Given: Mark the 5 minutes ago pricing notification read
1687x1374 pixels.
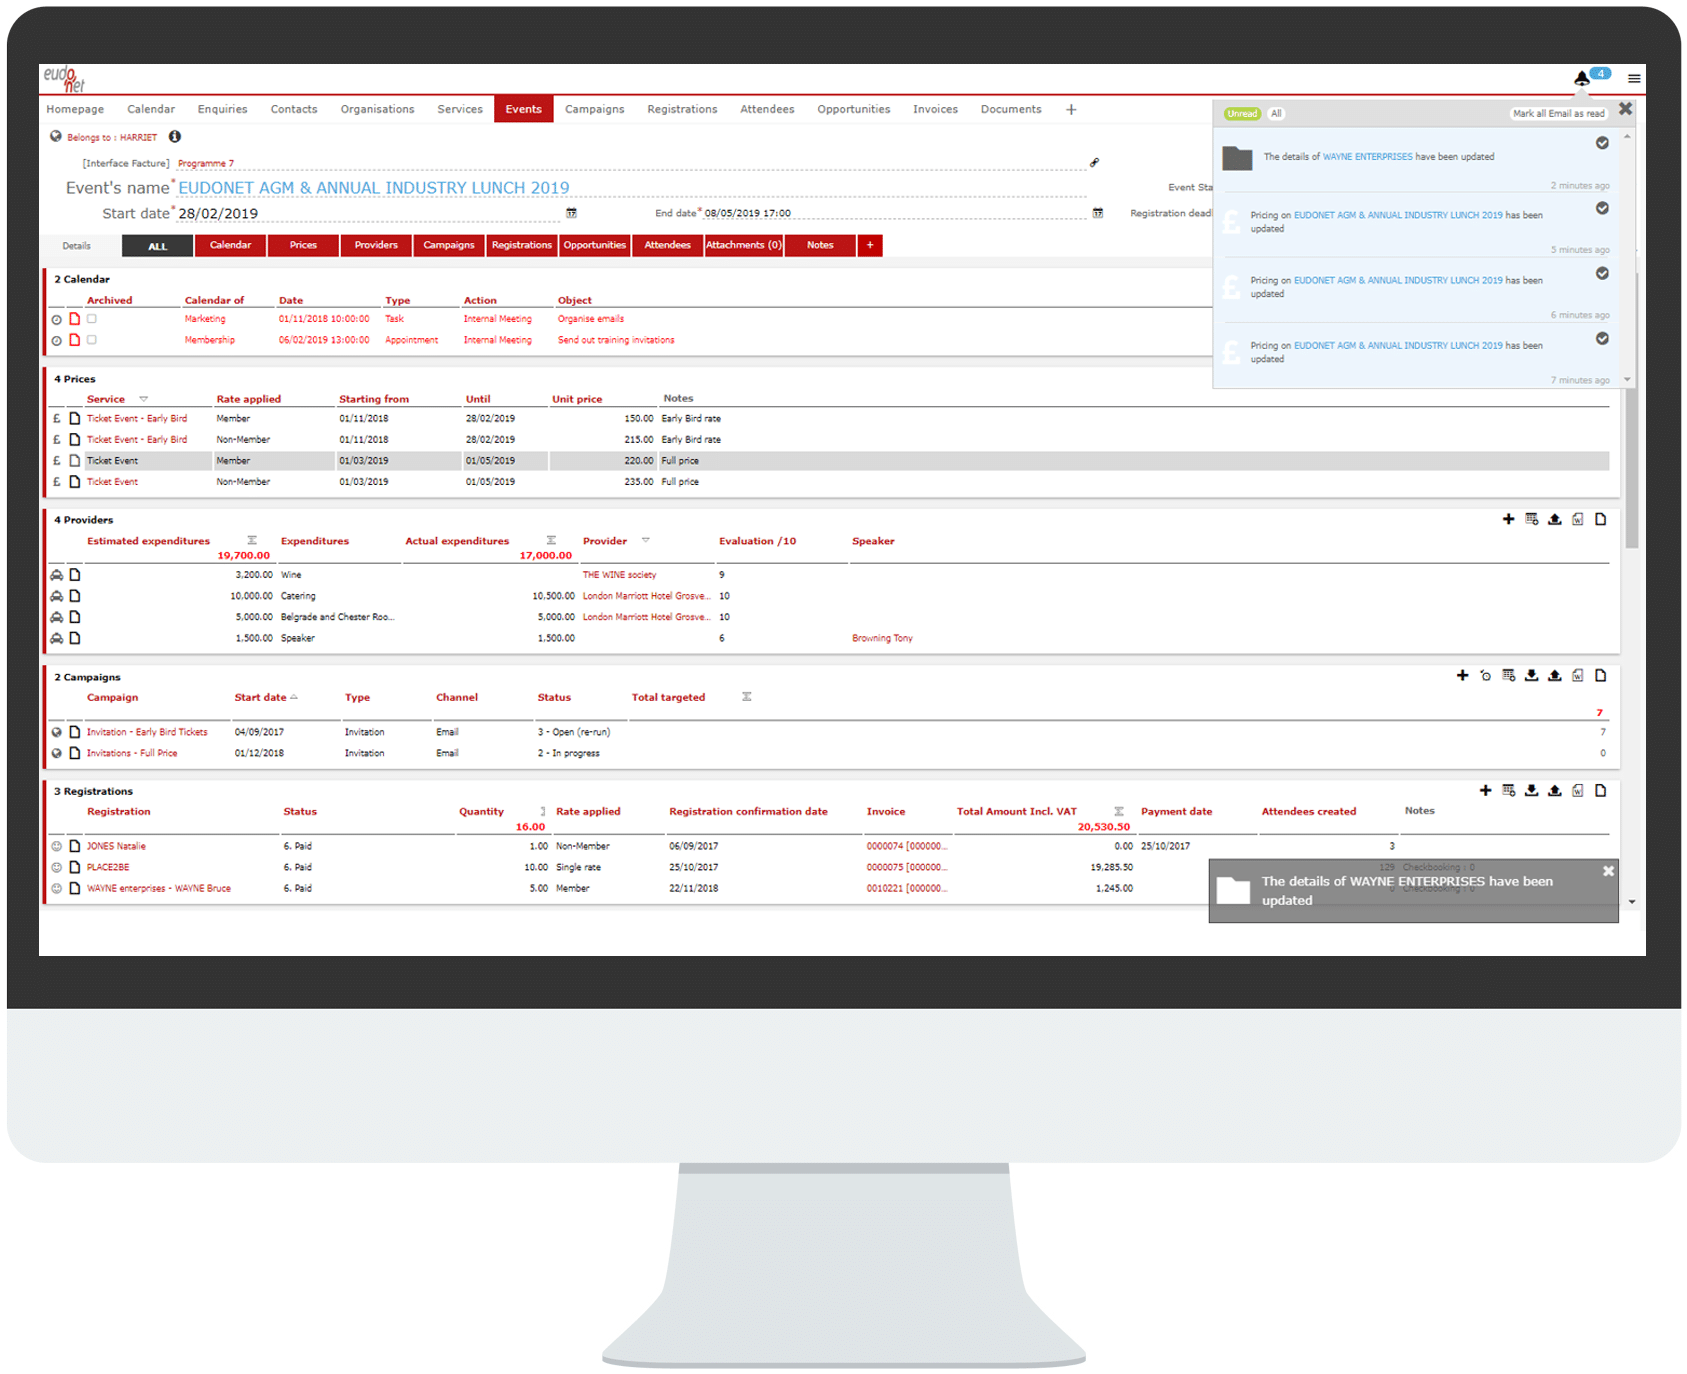Looking at the screenshot, I should 1602,208.
